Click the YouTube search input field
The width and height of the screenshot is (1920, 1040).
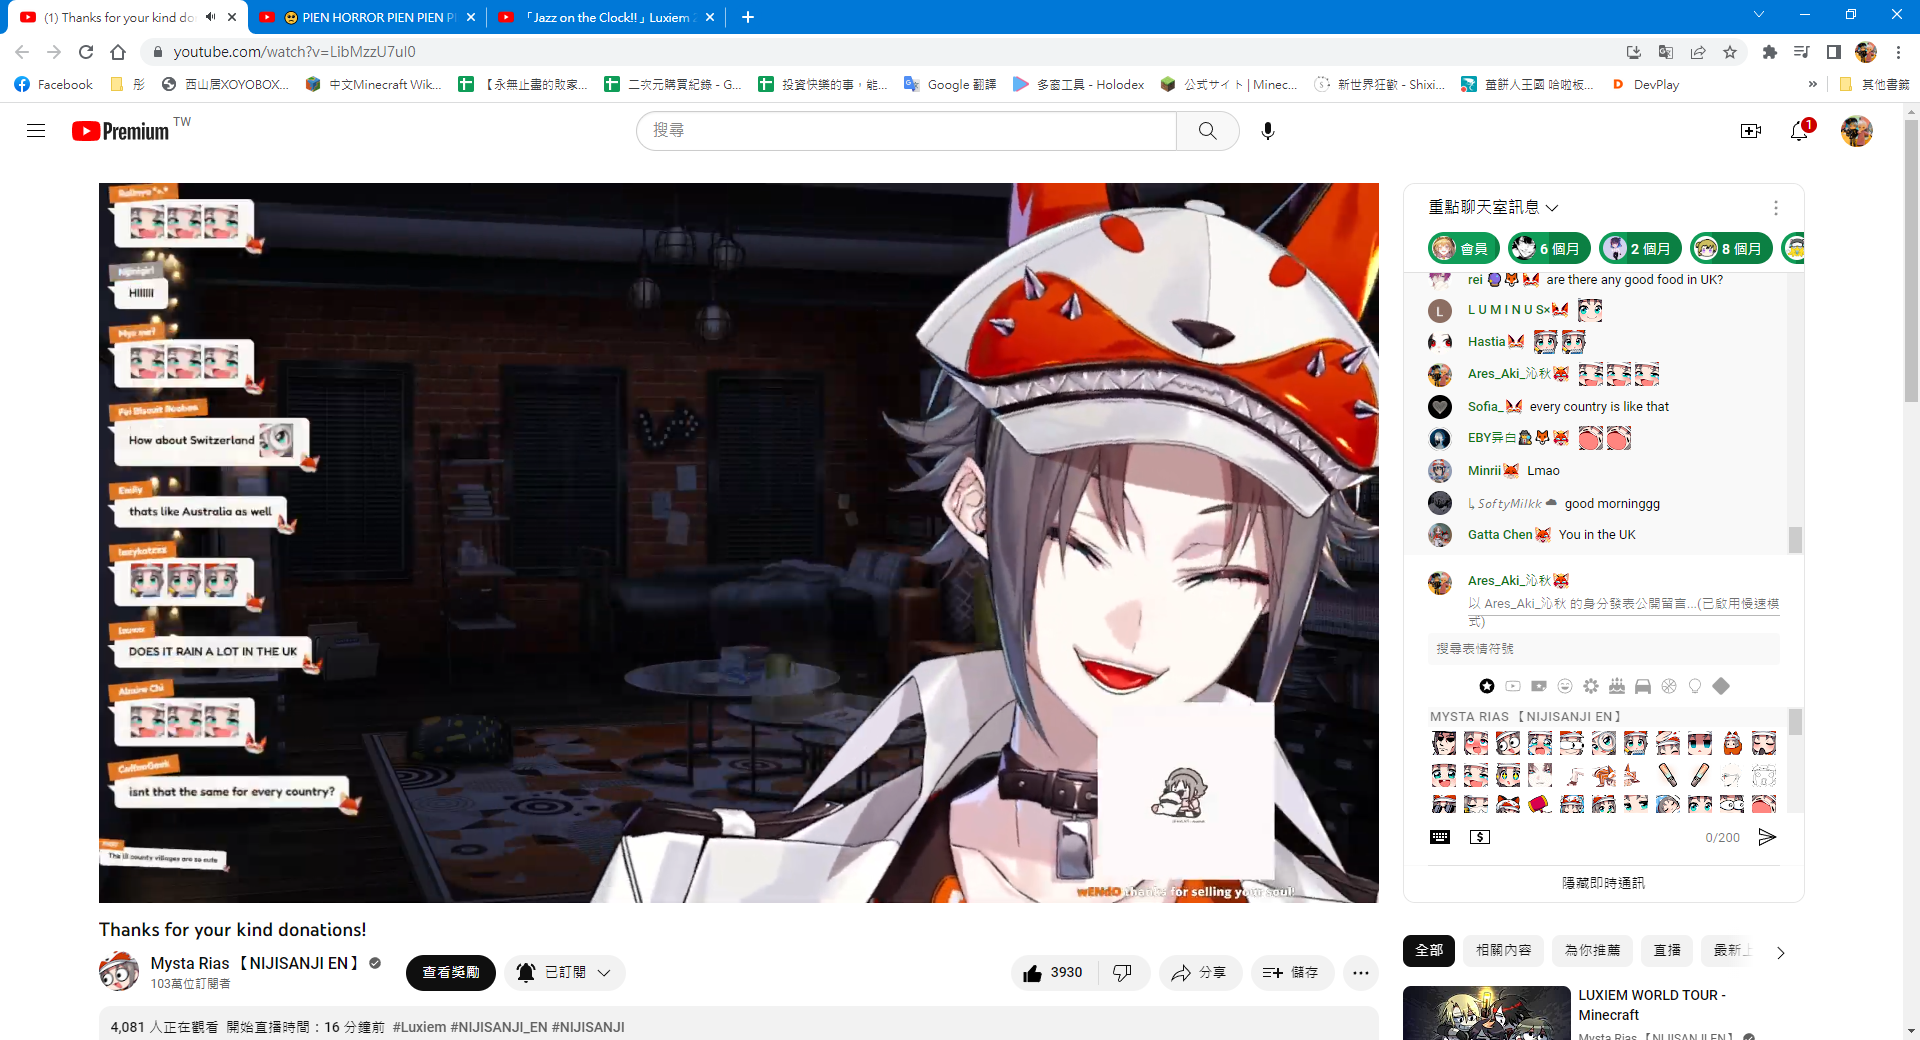point(907,131)
